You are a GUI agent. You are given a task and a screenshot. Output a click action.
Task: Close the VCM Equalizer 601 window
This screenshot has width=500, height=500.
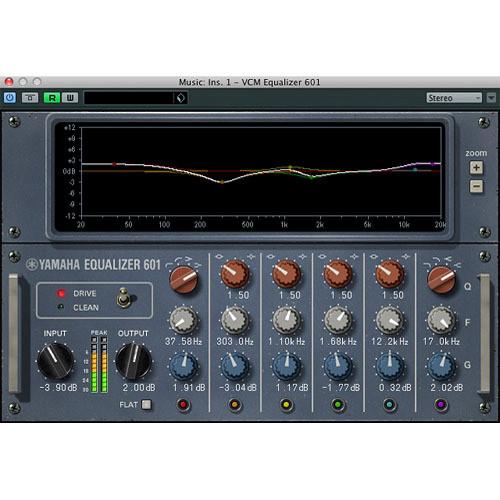(x=9, y=82)
